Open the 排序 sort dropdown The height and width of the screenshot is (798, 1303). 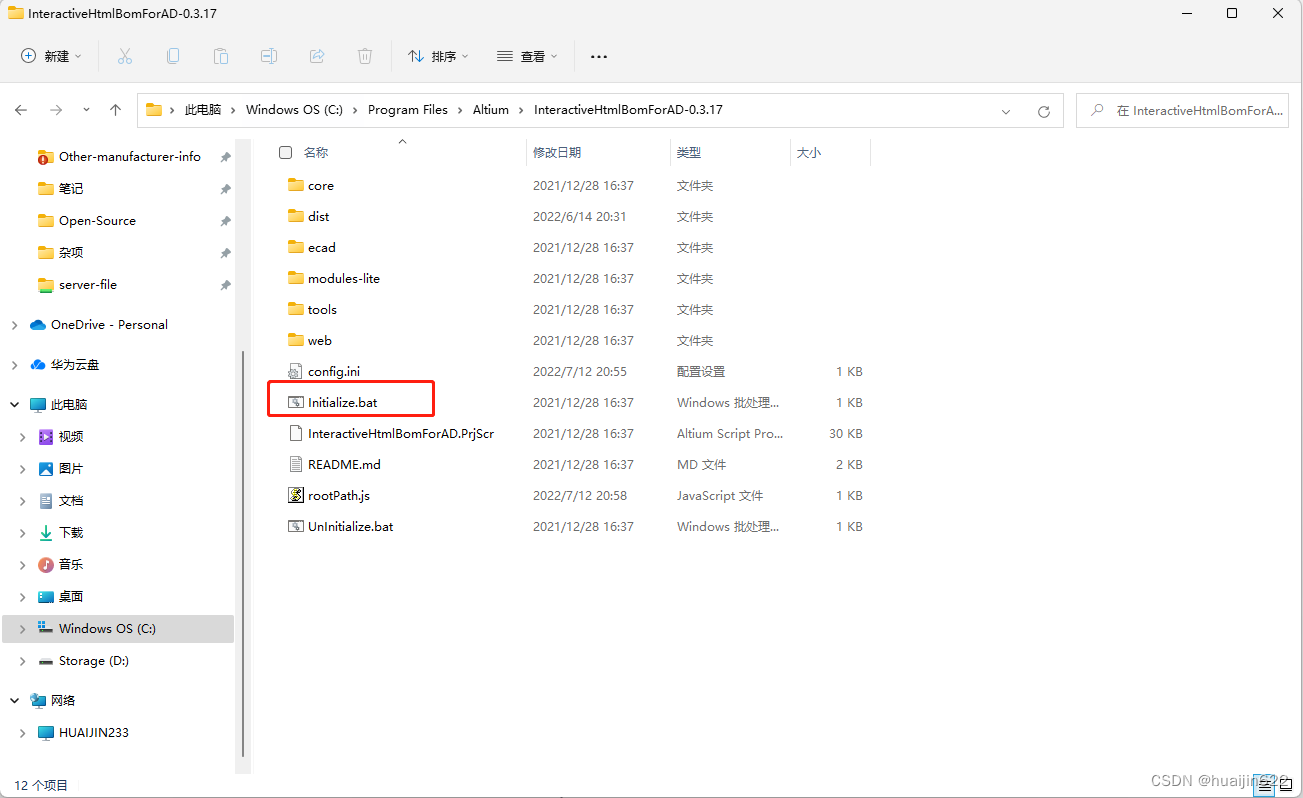(438, 57)
